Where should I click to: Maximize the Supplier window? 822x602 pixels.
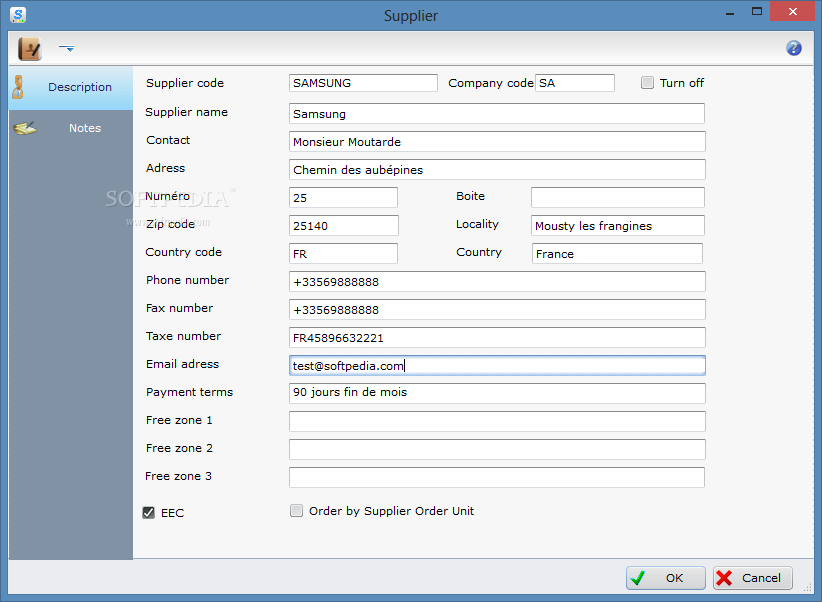[x=756, y=12]
